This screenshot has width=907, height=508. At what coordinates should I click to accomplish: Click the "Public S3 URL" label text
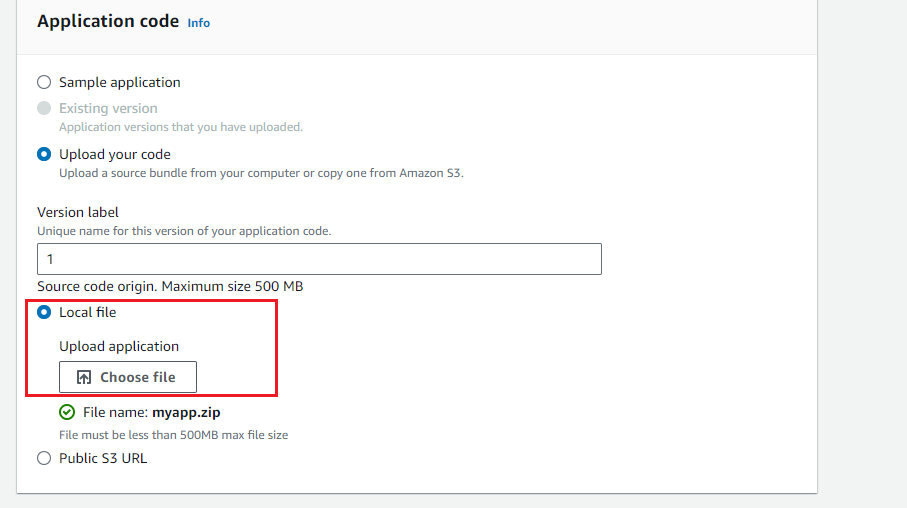point(103,458)
